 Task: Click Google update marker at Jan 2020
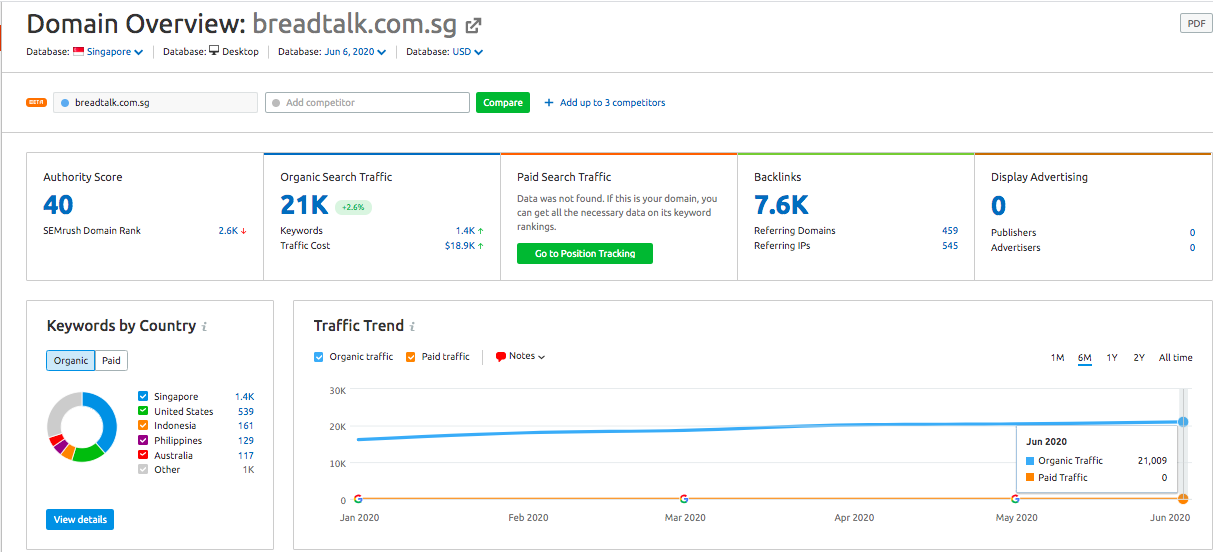tap(358, 498)
